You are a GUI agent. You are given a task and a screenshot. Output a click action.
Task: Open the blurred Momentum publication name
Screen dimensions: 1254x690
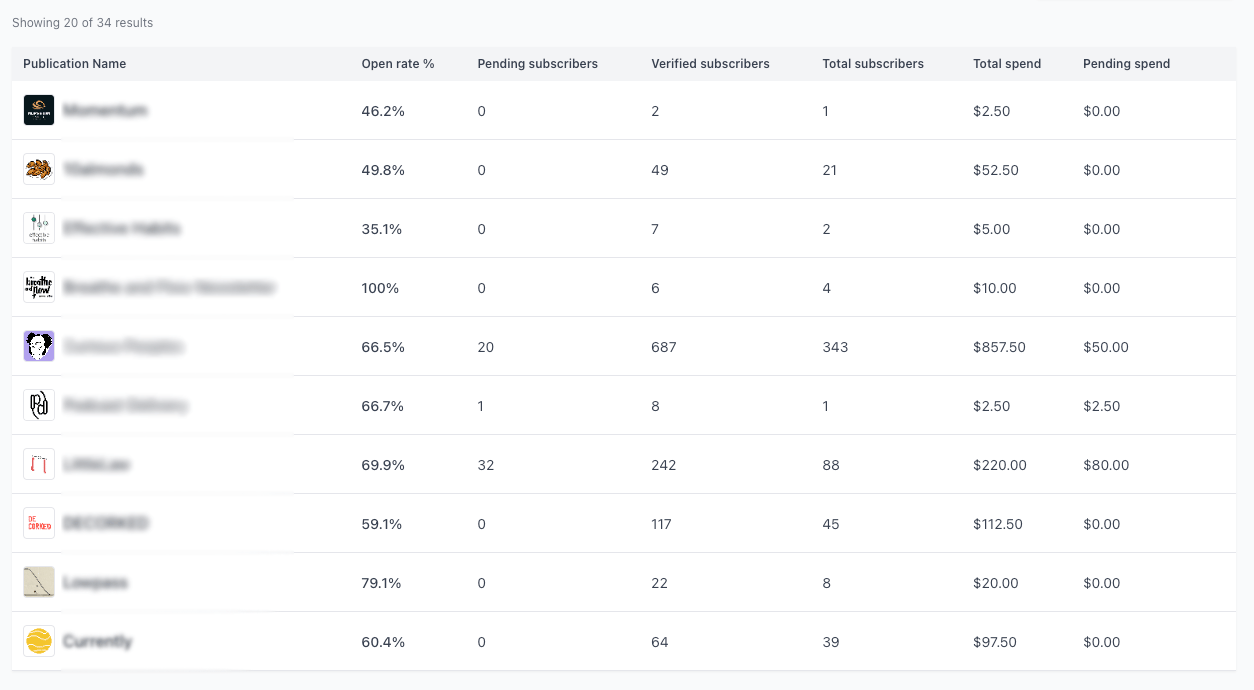(105, 110)
